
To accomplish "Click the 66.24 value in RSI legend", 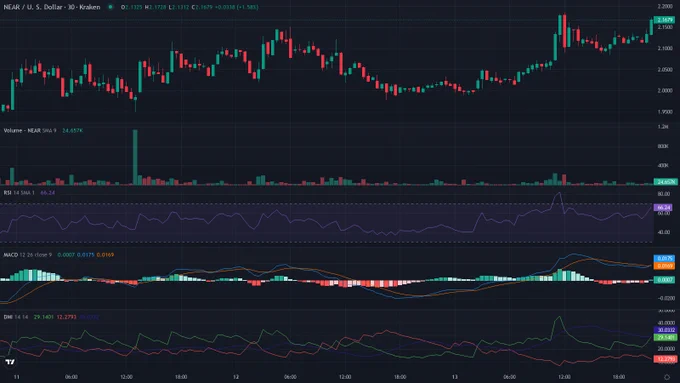I will tap(47, 193).
